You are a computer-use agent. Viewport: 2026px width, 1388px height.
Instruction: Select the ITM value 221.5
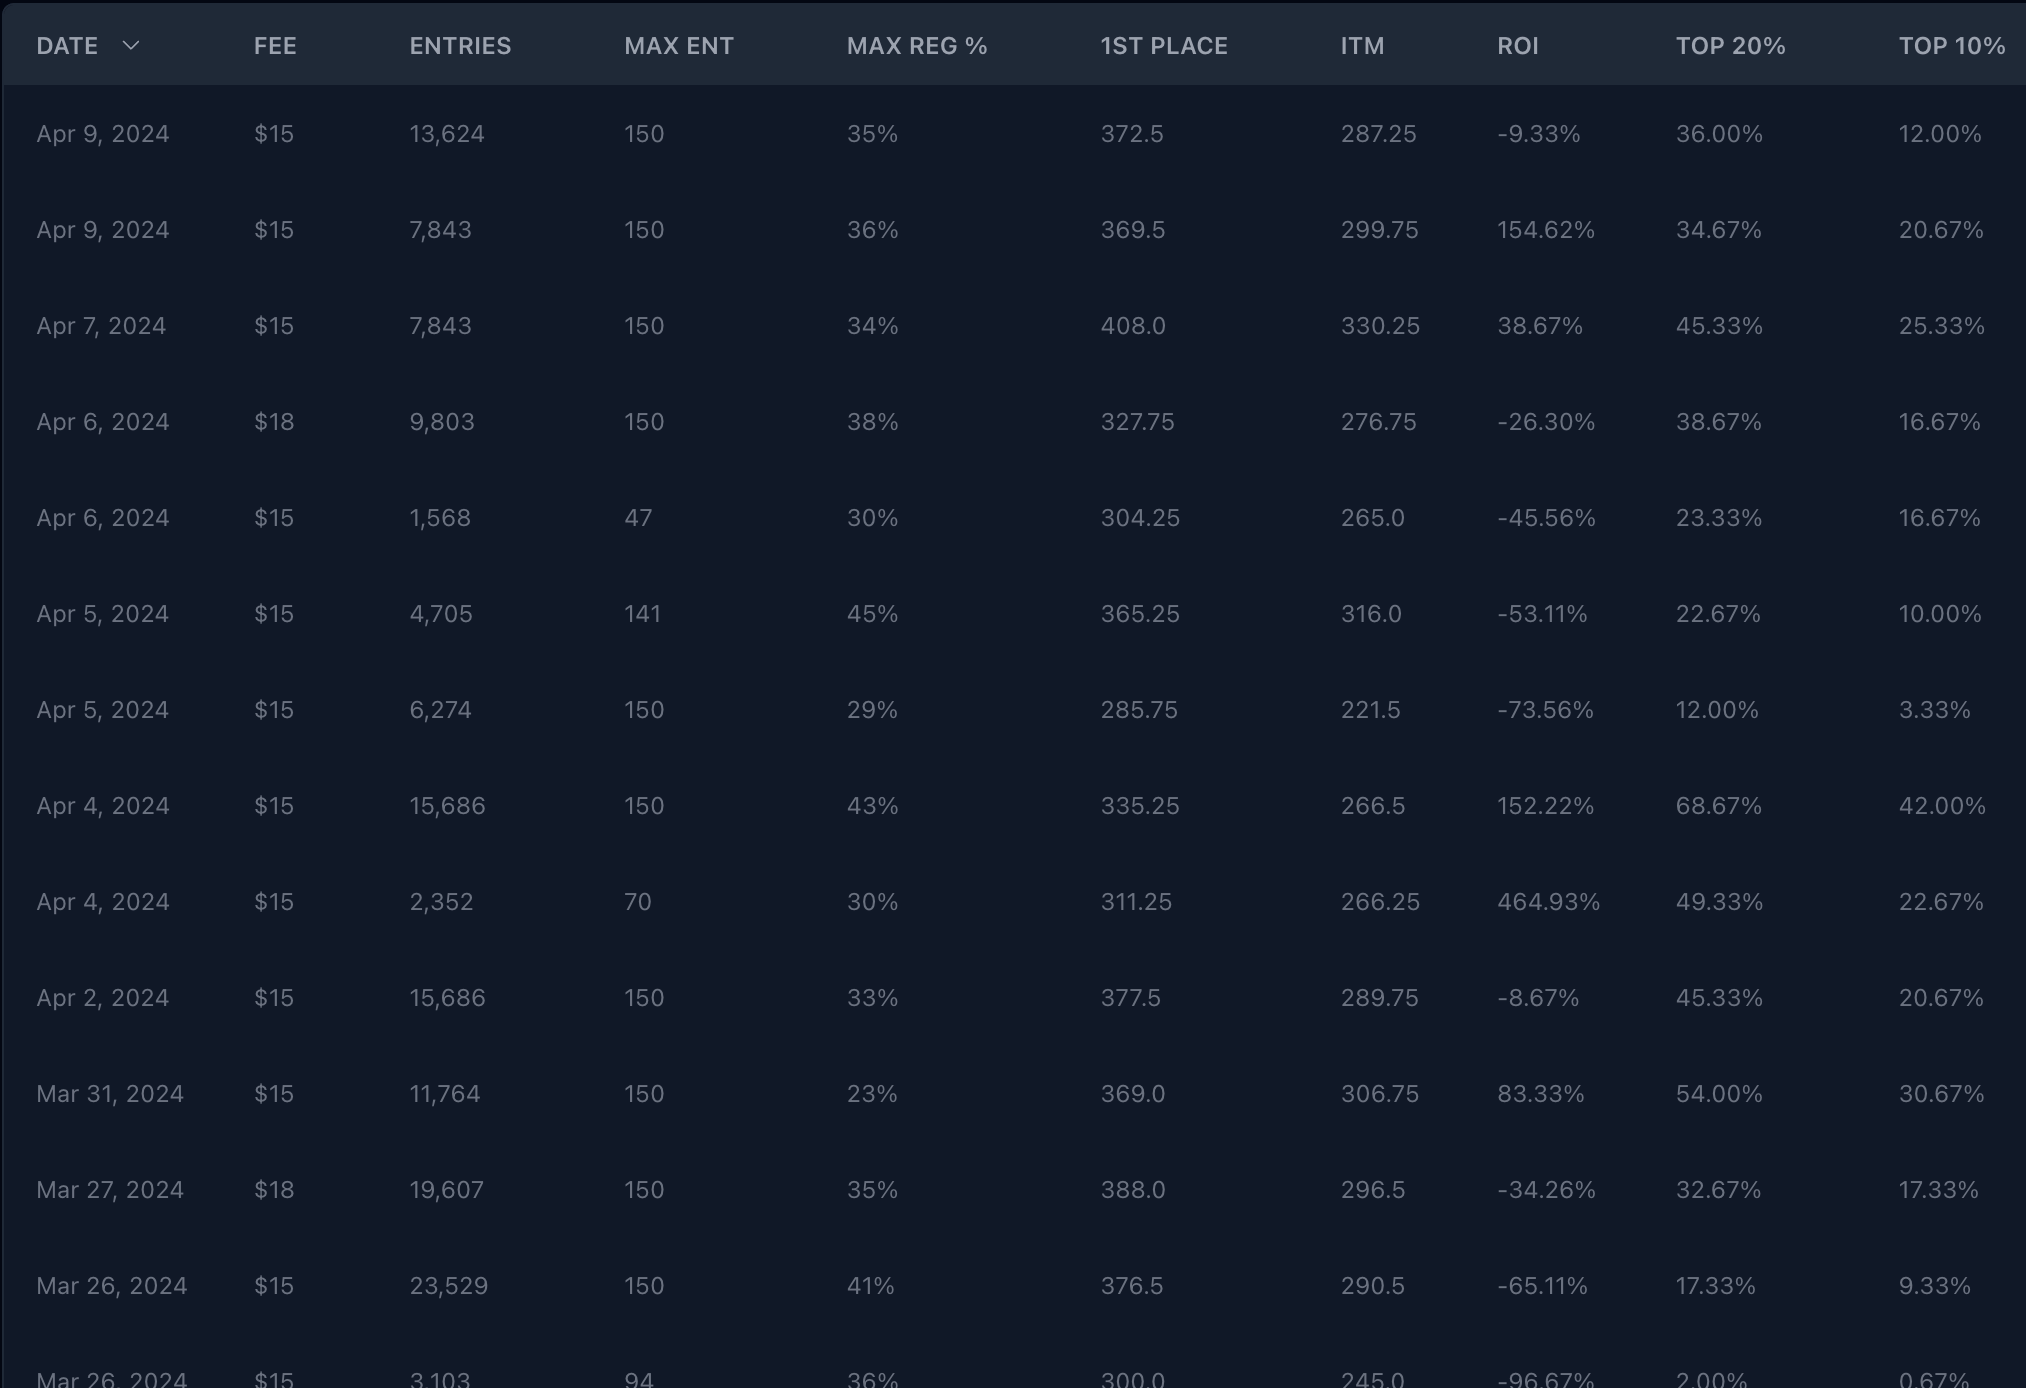[x=1370, y=710]
